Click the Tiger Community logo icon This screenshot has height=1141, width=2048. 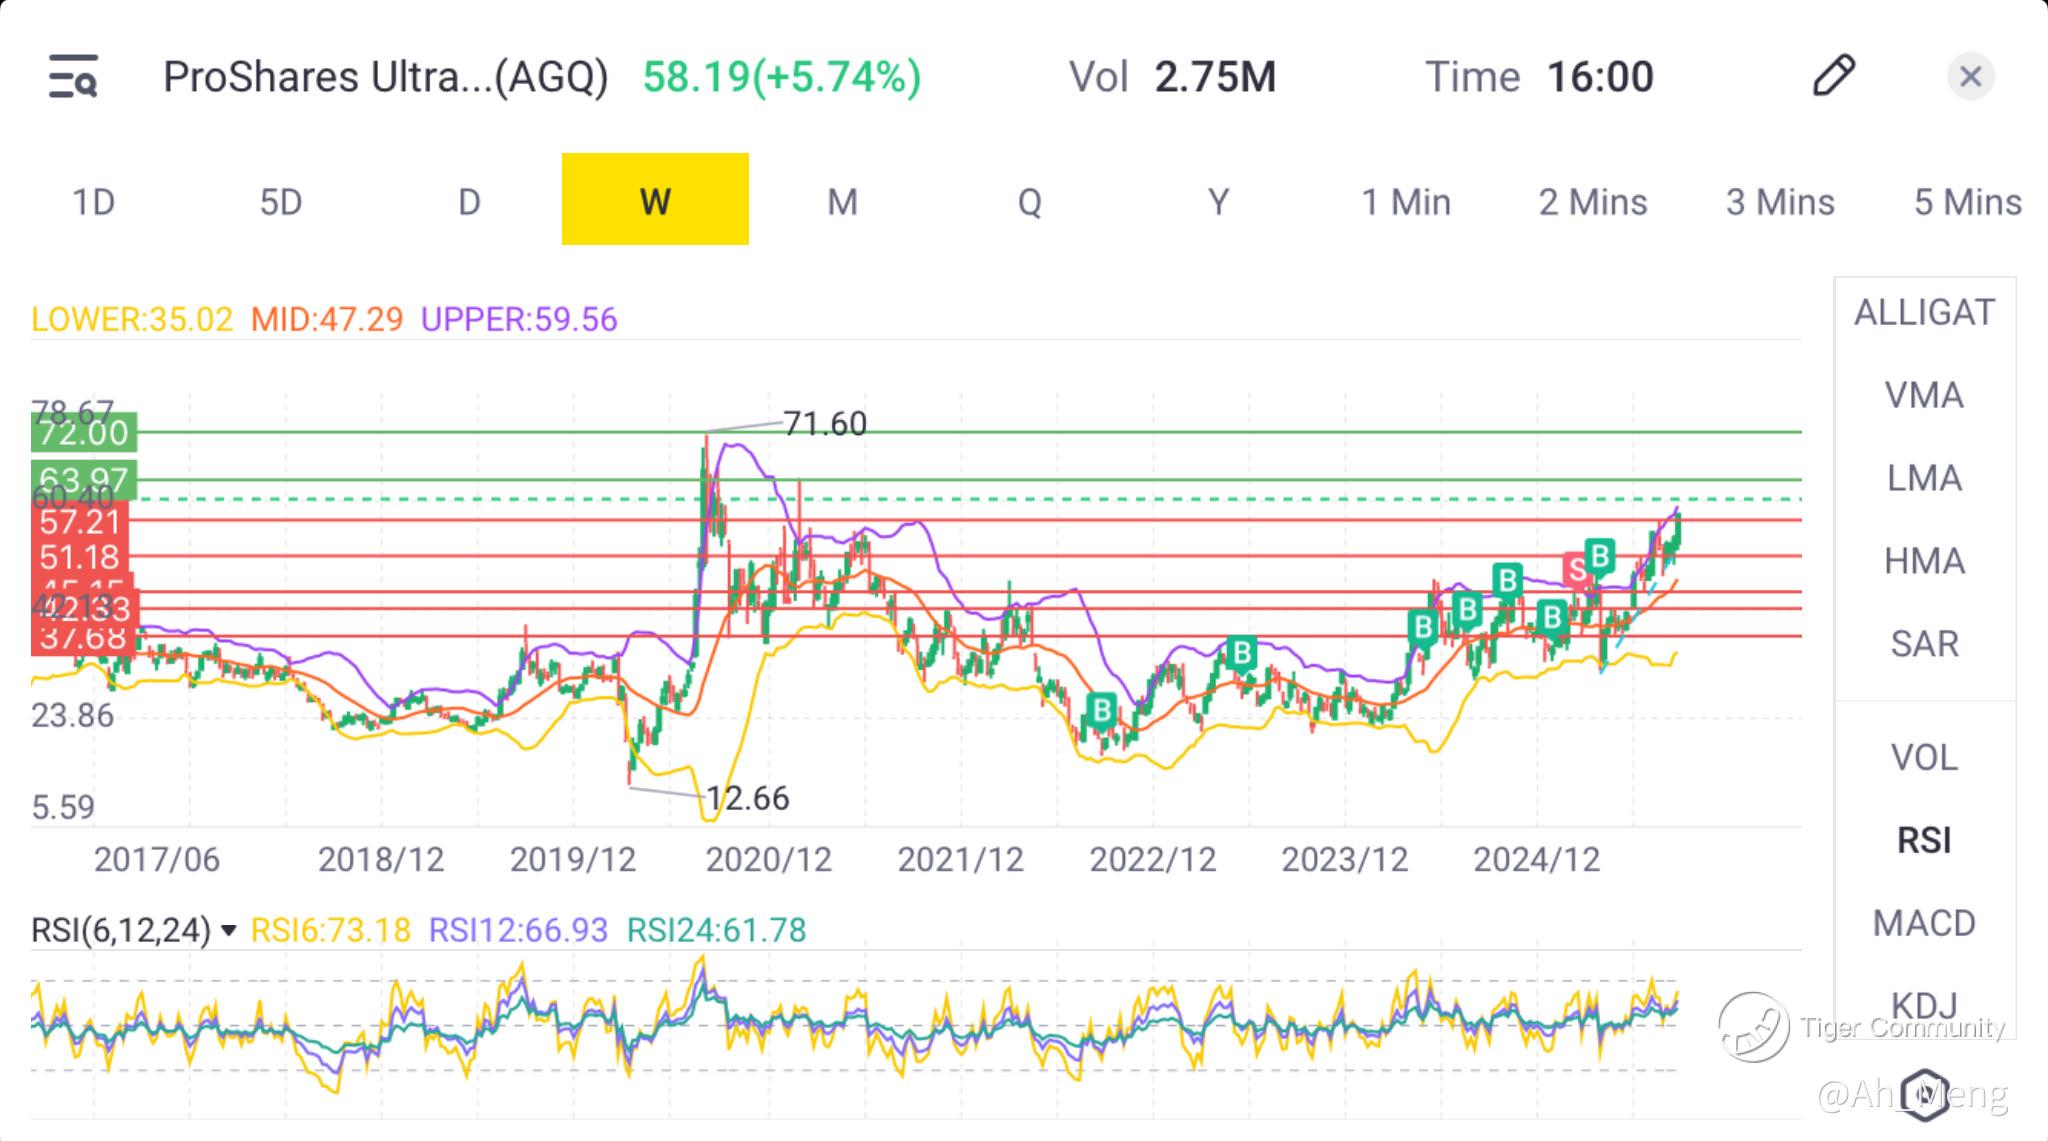point(1753,1027)
